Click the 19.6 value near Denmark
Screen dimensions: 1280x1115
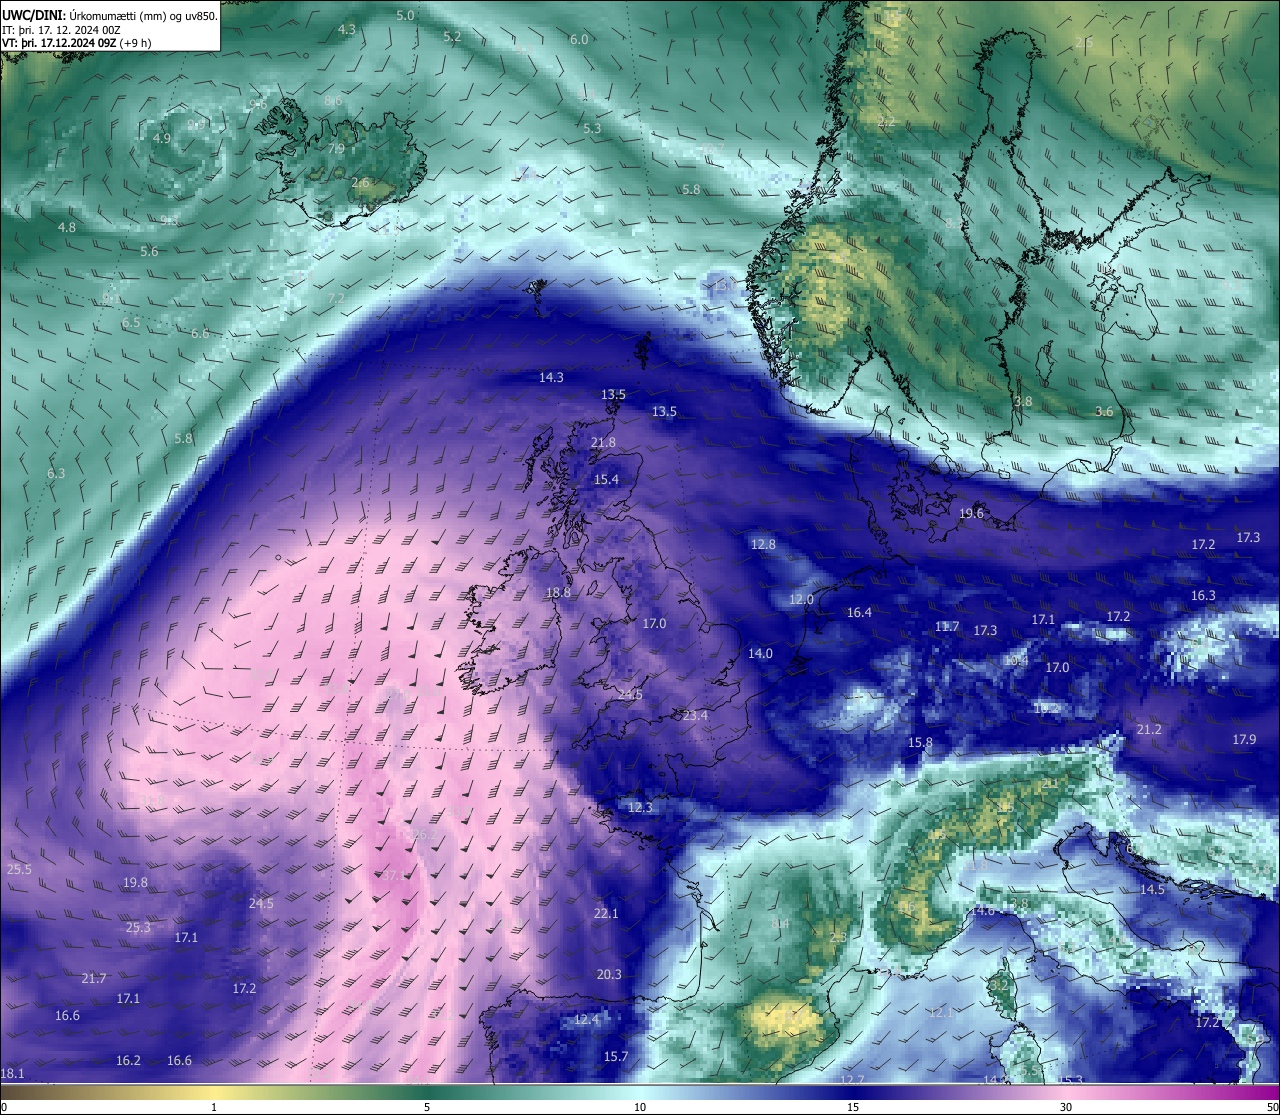[971, 513]
